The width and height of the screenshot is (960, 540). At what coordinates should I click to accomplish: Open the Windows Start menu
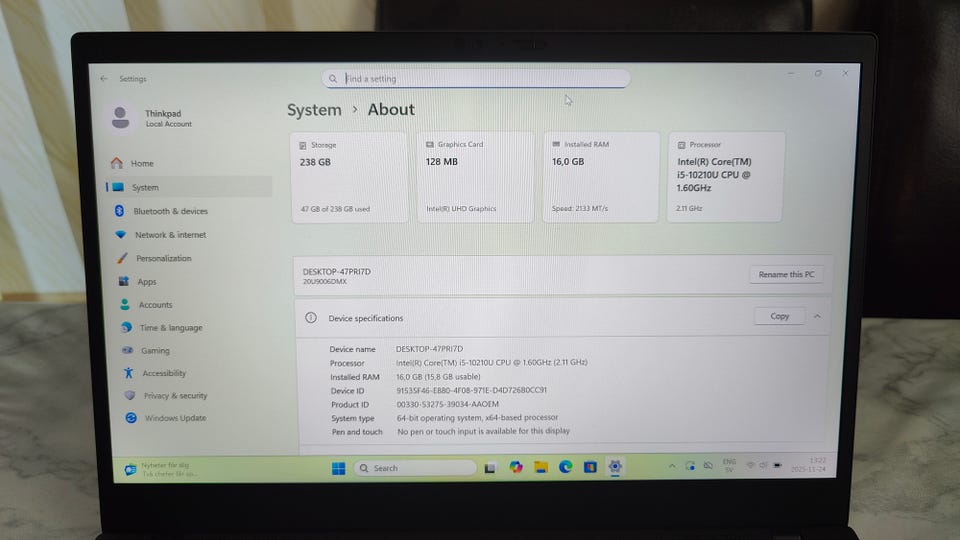click(x=339, y=468)
